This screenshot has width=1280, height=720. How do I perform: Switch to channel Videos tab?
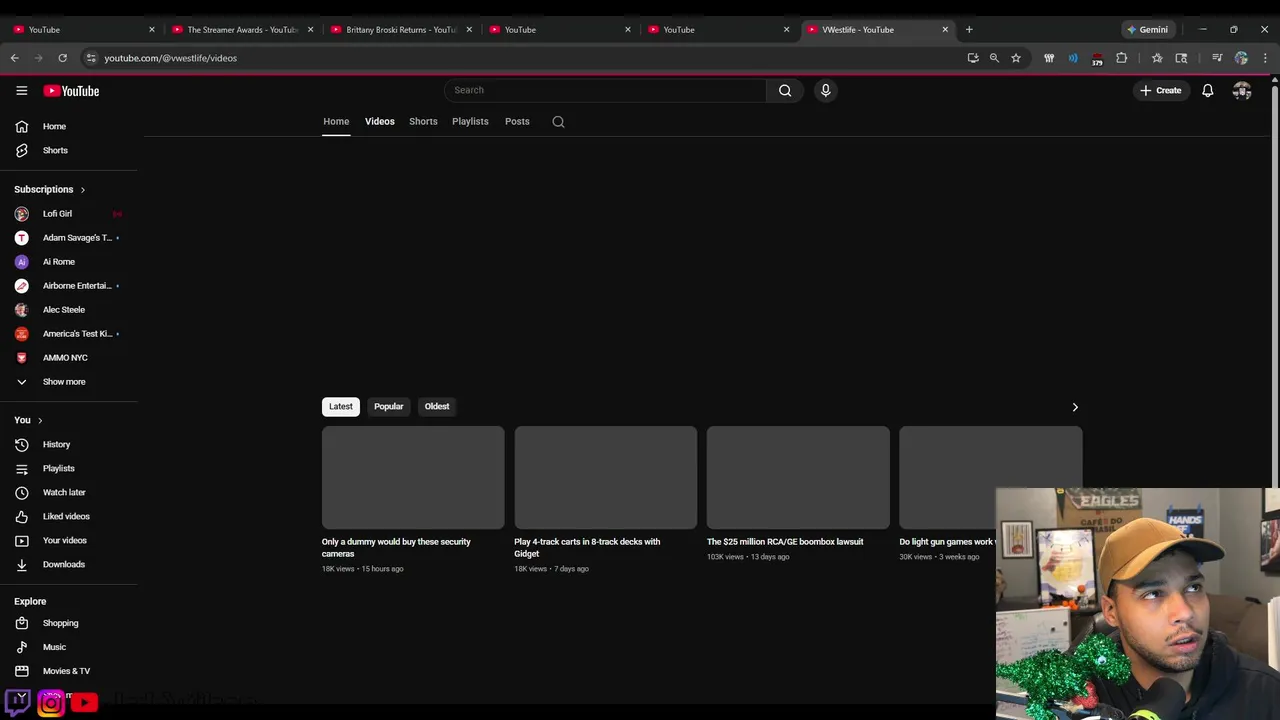[379, 121]
